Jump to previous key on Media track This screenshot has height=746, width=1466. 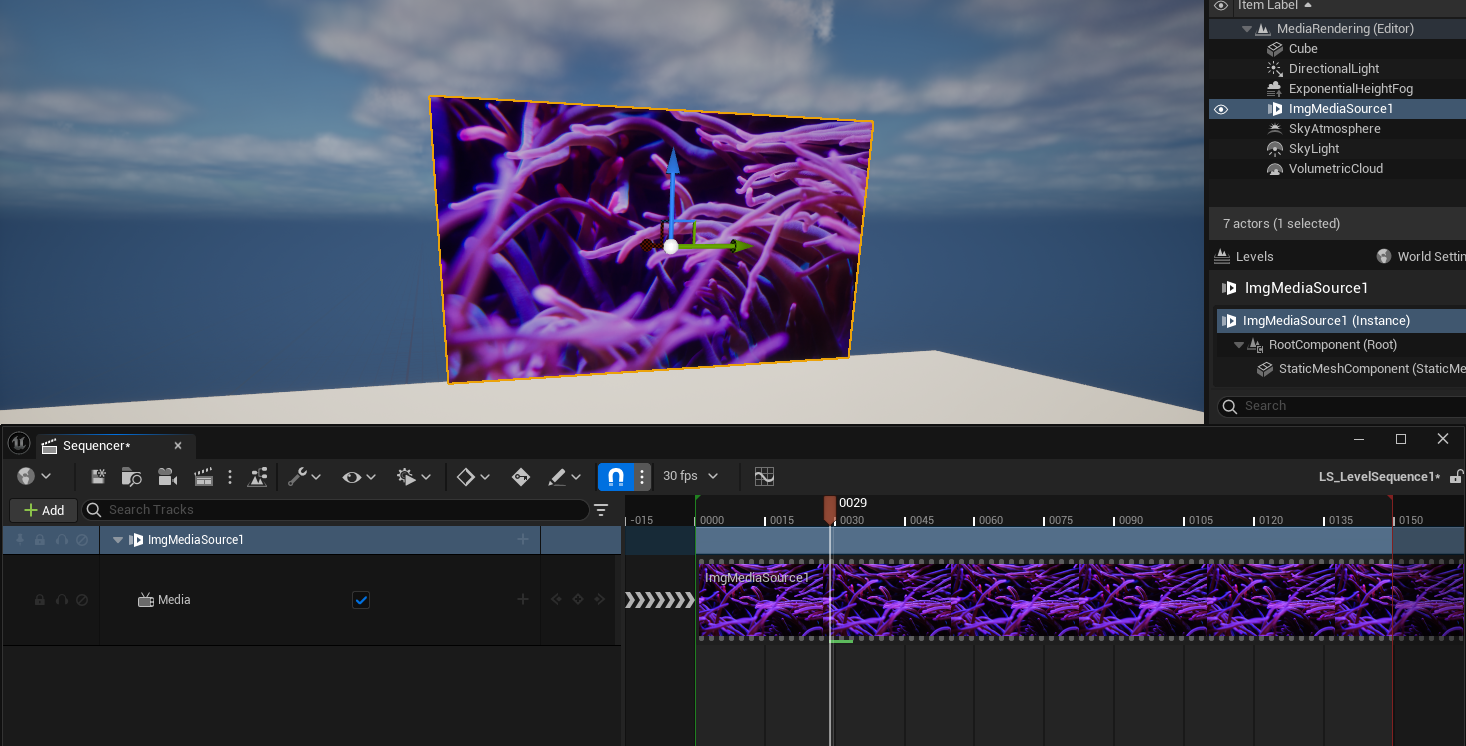[x=557, y=600]
